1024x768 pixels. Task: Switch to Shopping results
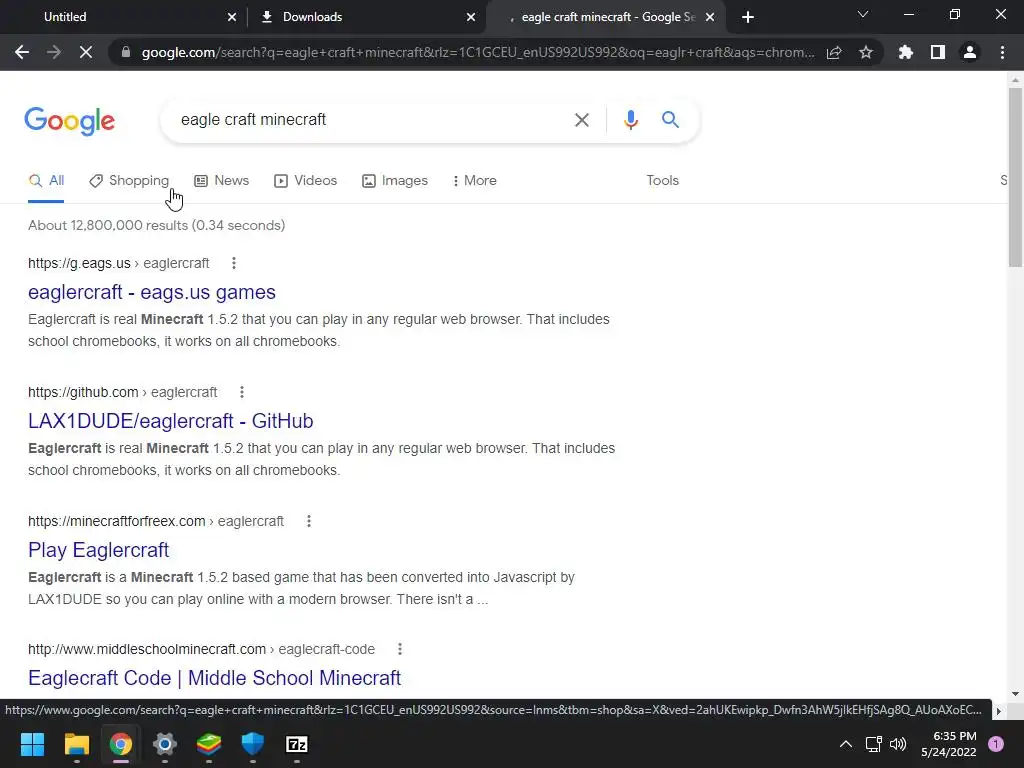tap(129, 180)
